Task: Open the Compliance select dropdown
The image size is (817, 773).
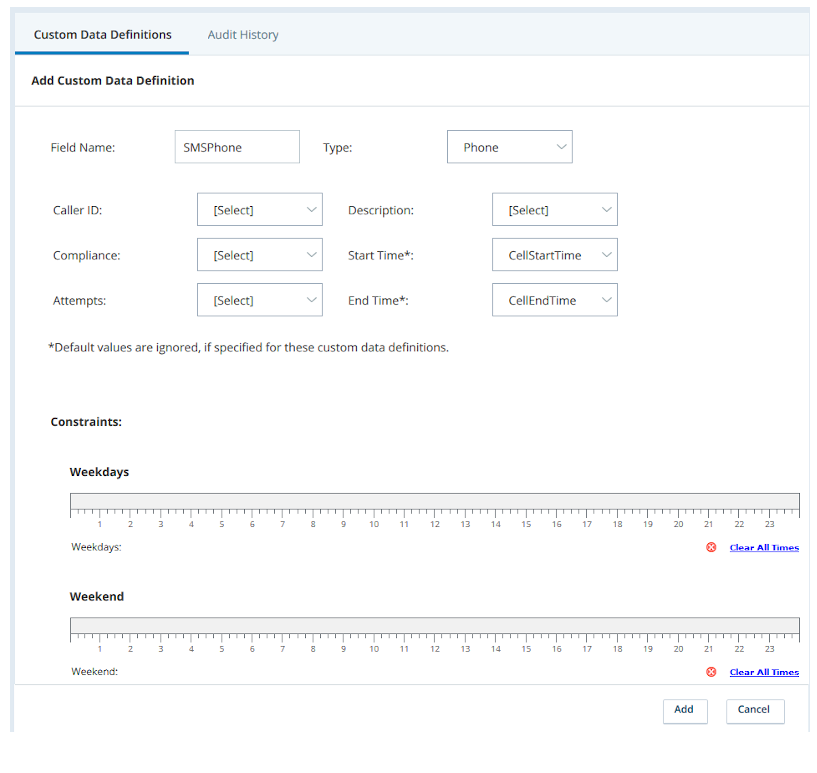Action: [259, 255]
